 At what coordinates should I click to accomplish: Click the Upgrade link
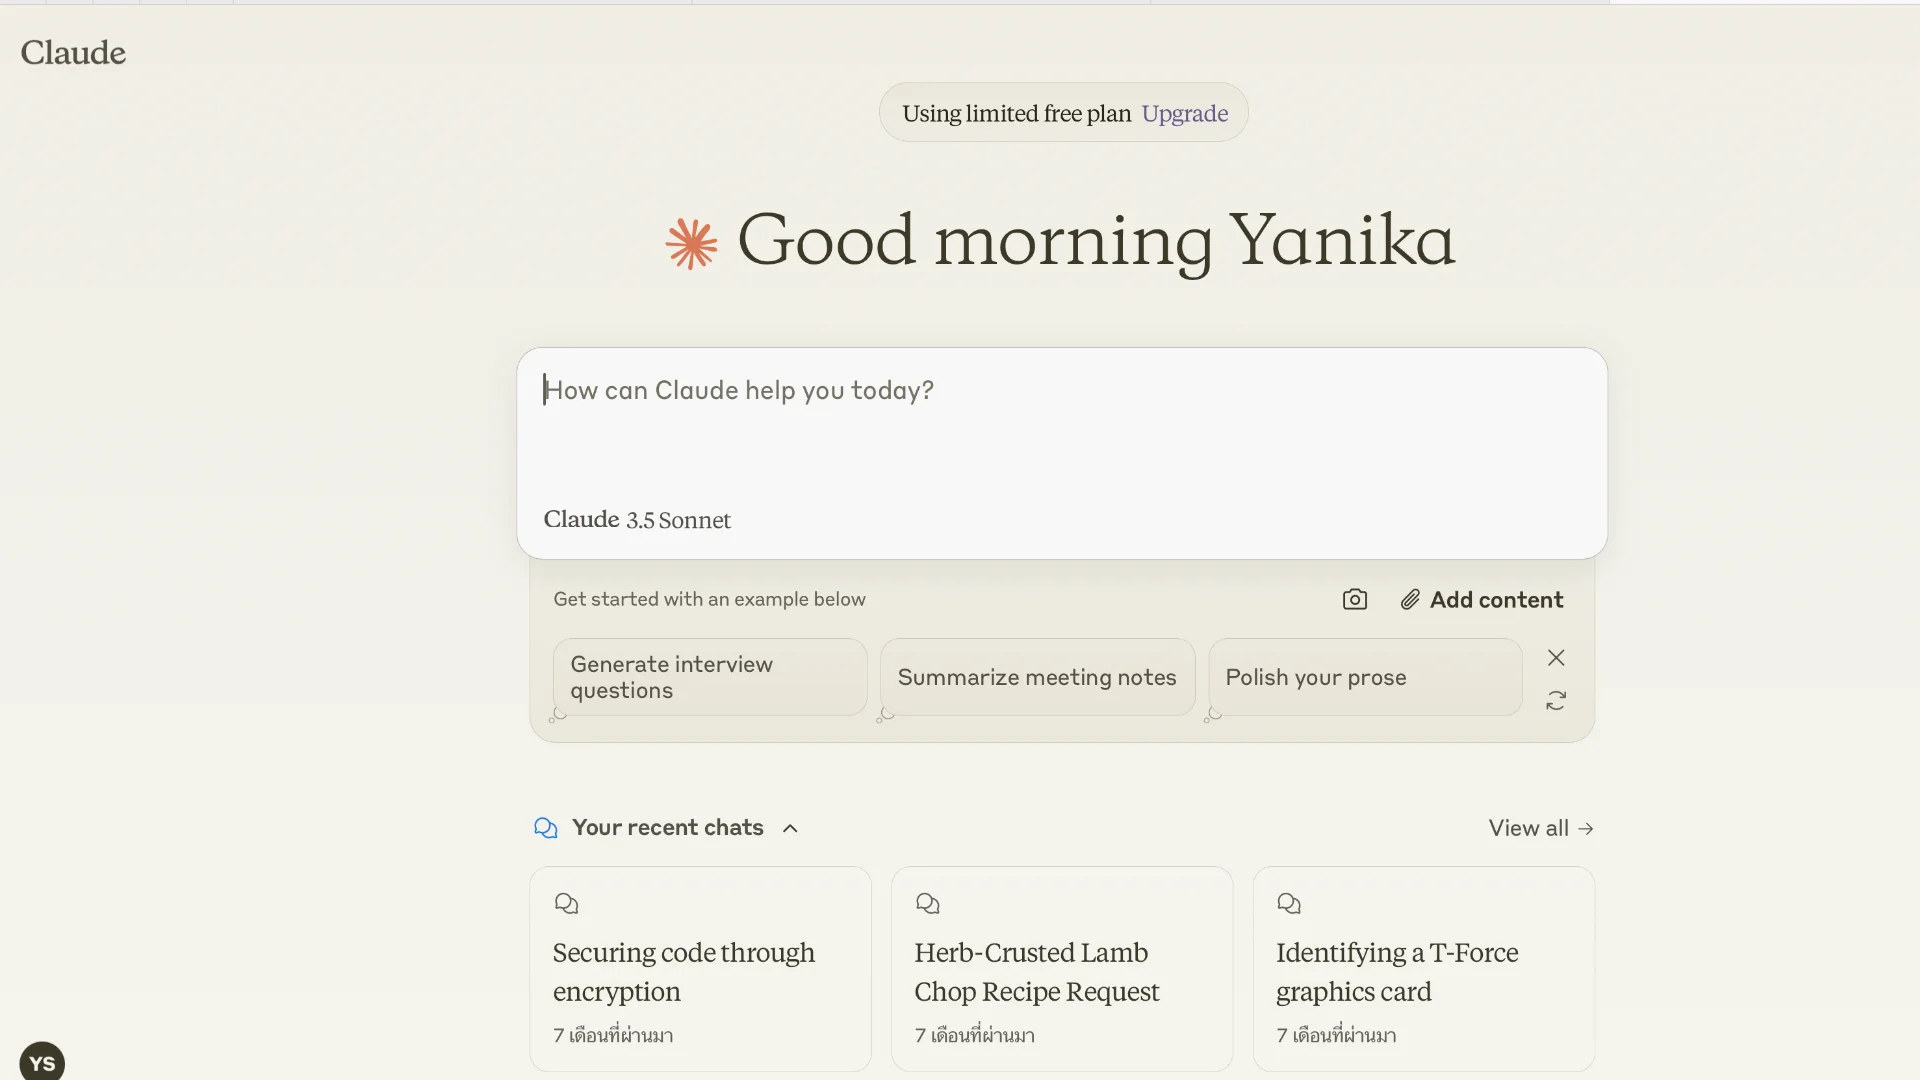point(1184,113)
